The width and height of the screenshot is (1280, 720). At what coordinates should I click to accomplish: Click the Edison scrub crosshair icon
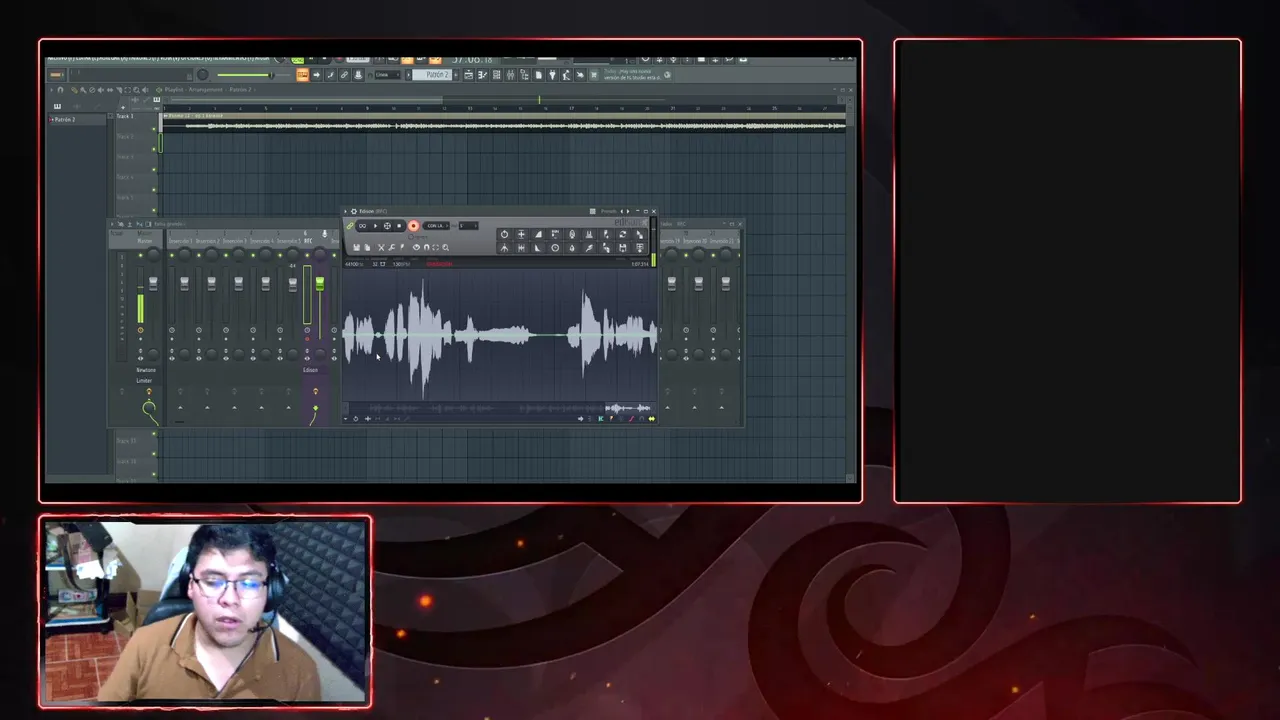(387, 226)
